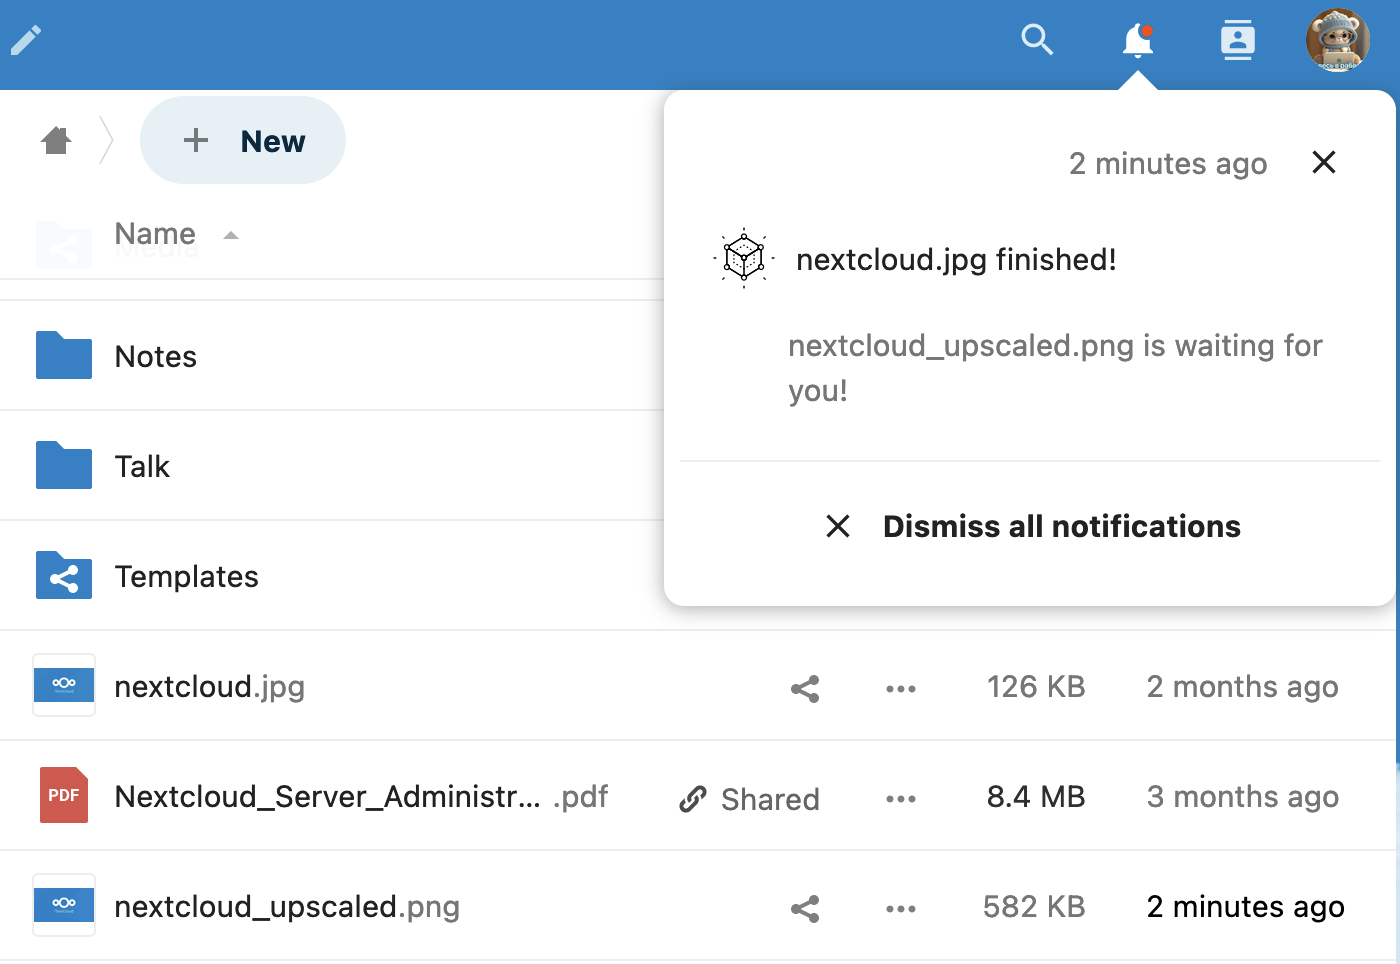Open the nextcloud_upscaled.png file
Viewport: 1400px width, 964px height.
(287, 907)
